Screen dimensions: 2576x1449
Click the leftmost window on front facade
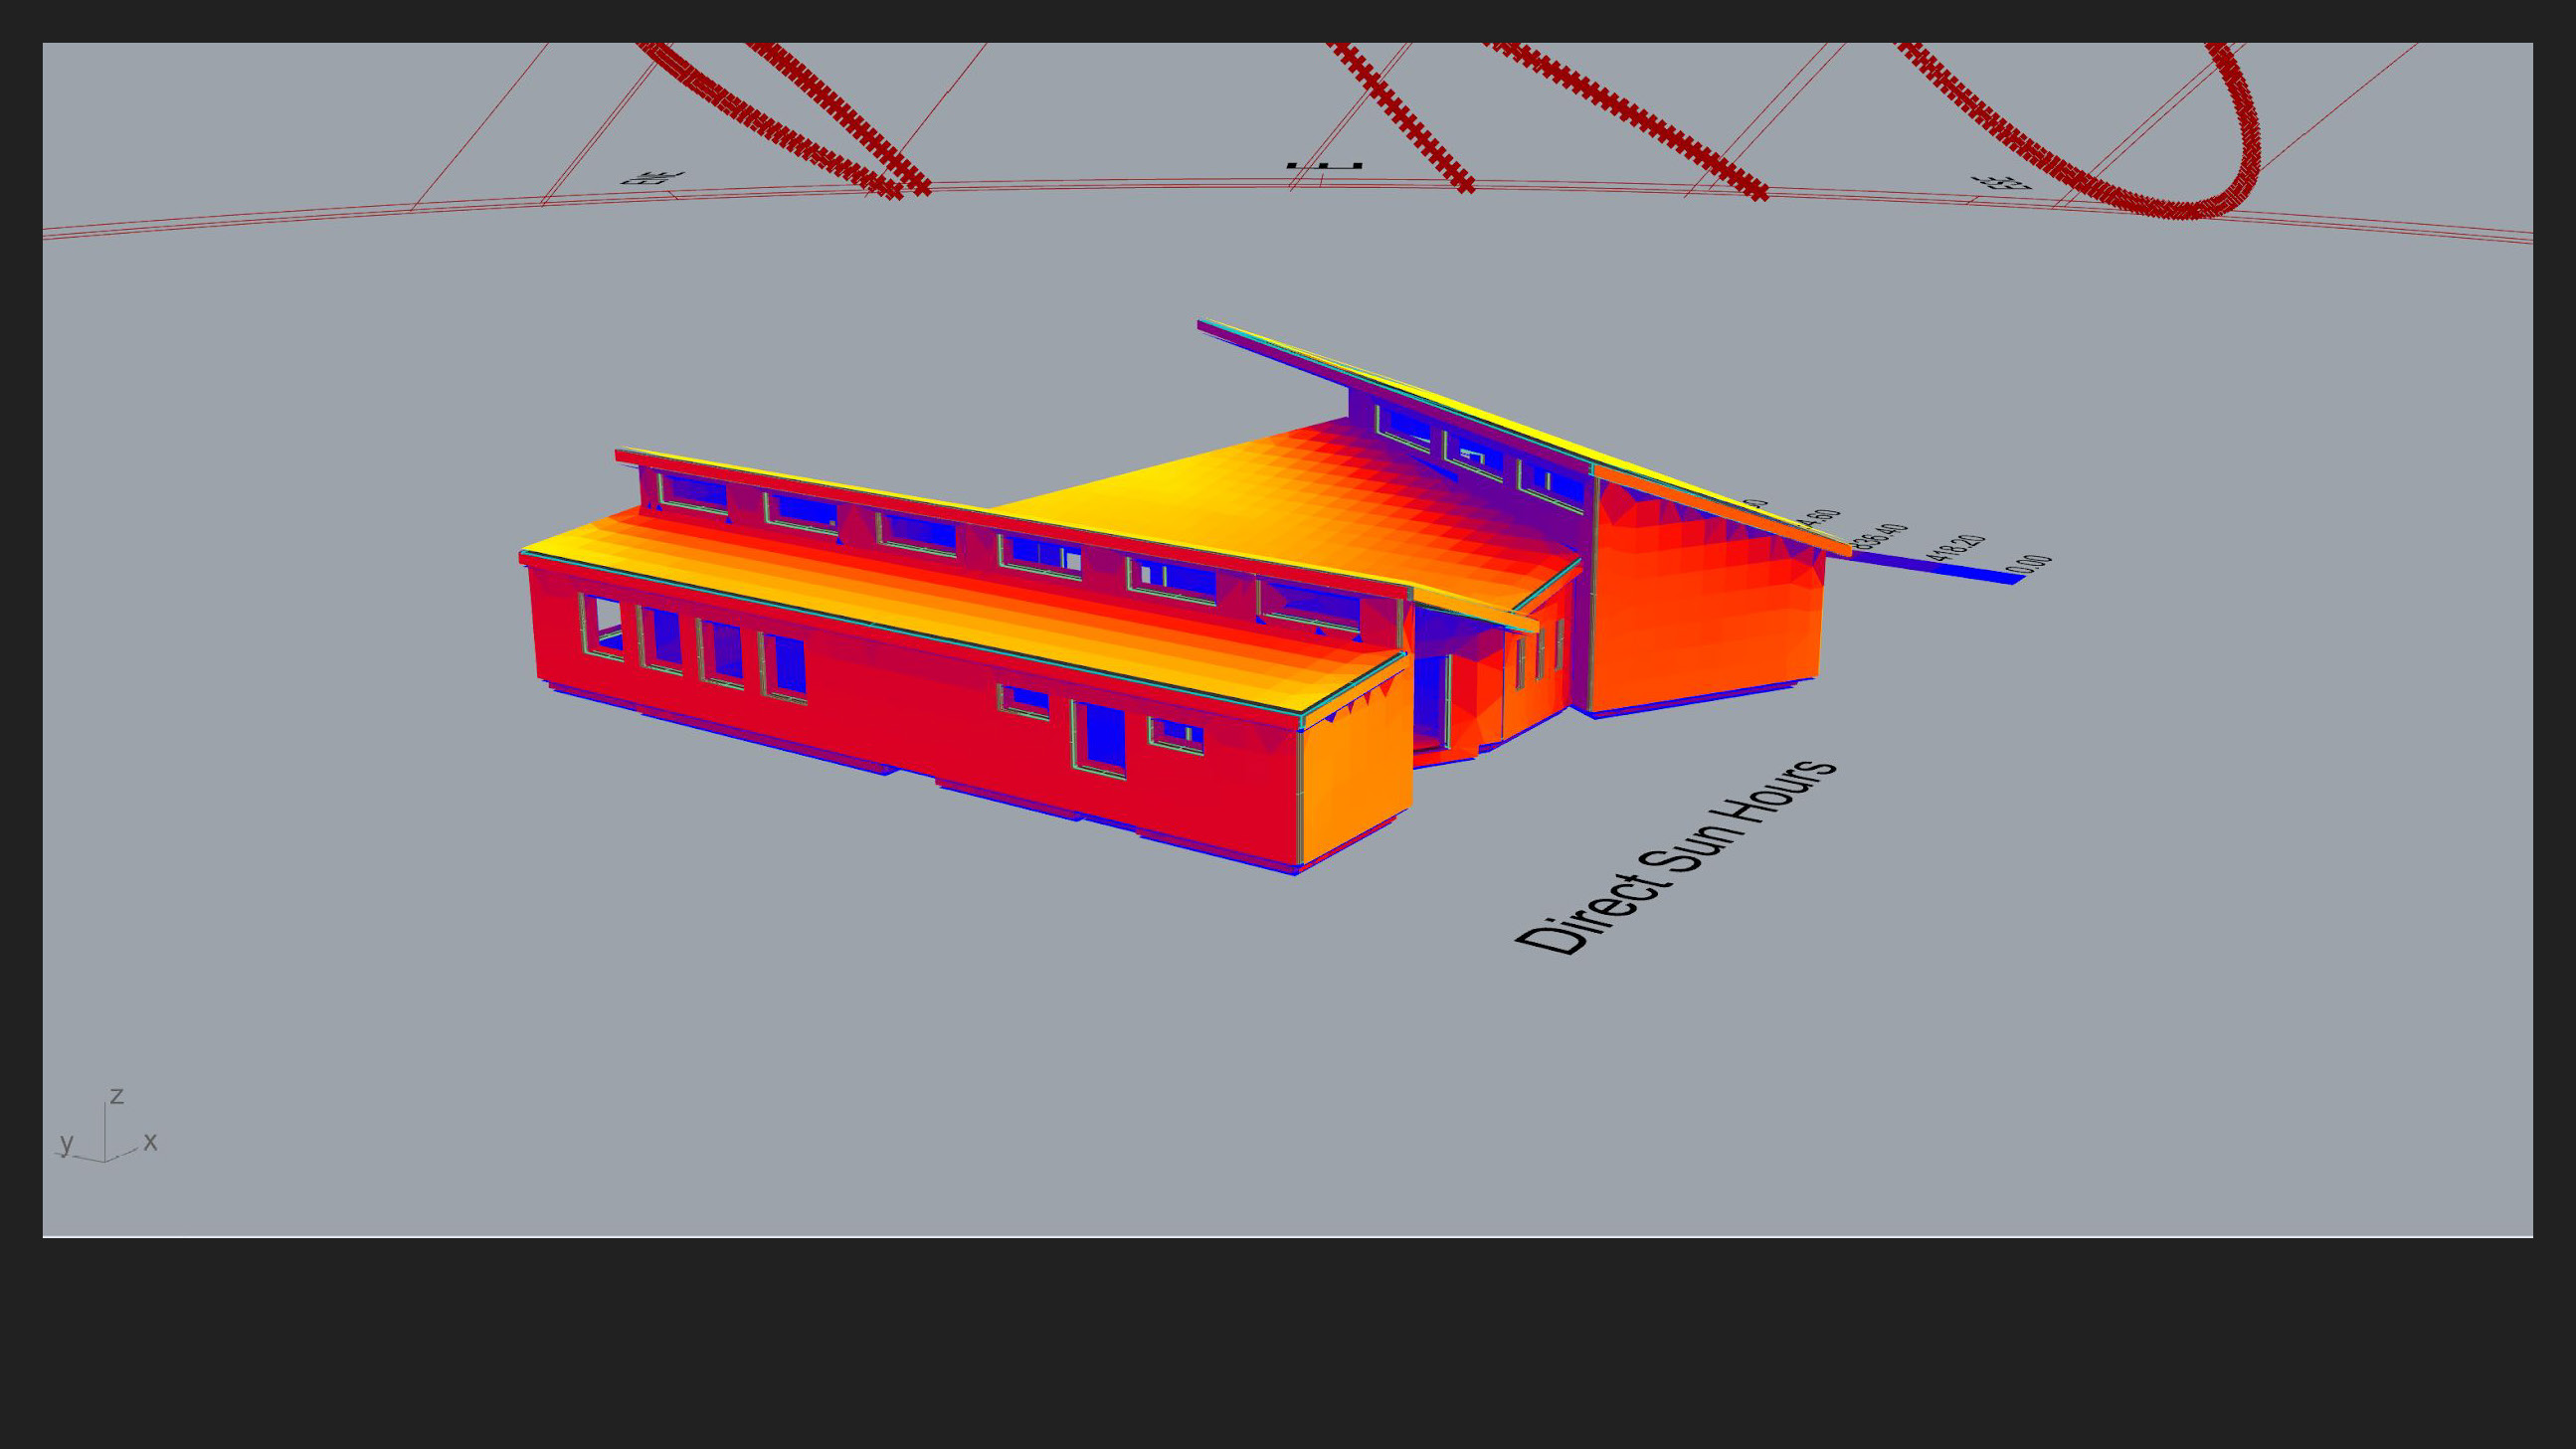[x=603, y=627]
